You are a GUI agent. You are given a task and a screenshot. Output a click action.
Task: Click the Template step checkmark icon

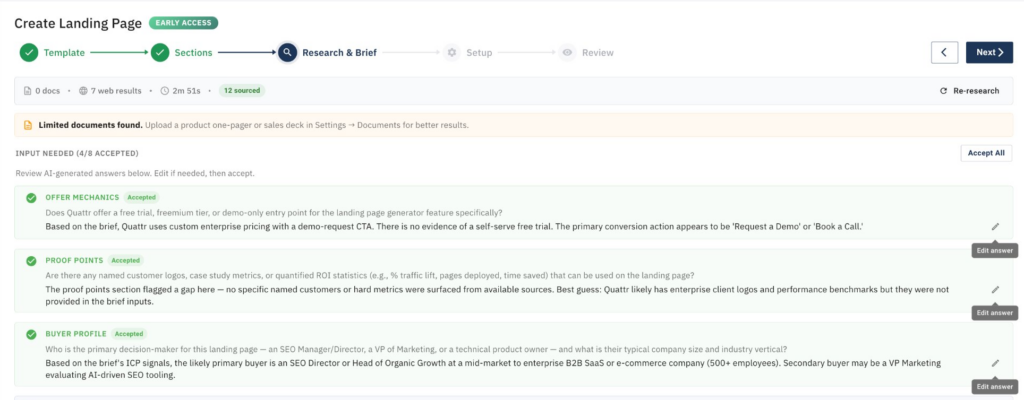29,52
